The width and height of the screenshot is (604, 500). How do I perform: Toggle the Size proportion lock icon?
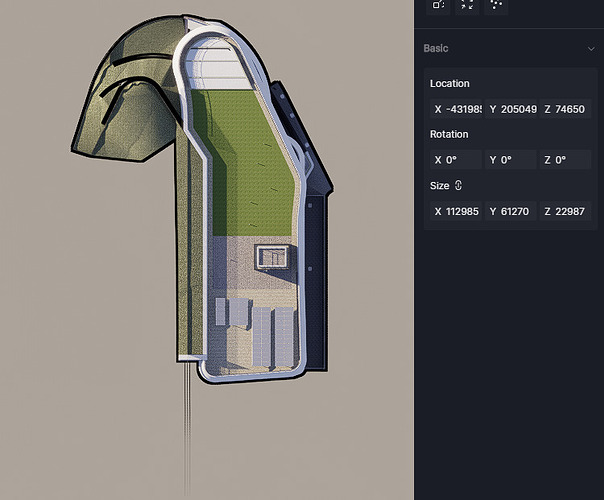(459, 185)
